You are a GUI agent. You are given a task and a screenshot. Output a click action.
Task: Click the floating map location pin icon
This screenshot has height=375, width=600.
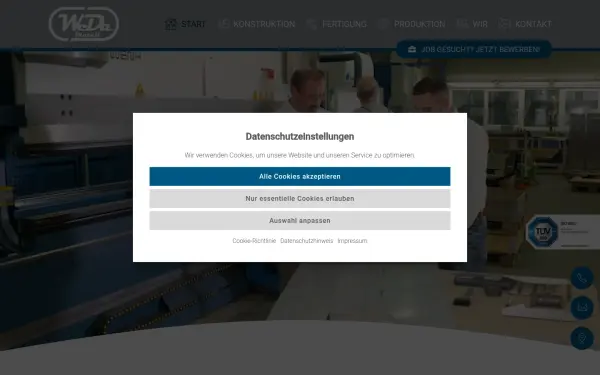pos(582,338)
